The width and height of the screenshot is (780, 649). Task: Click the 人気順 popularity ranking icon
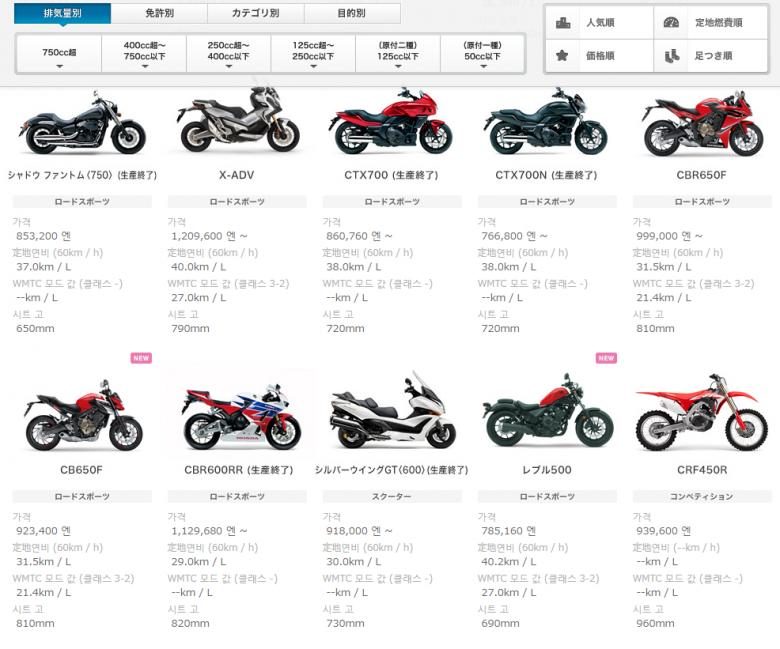(563, 22)
